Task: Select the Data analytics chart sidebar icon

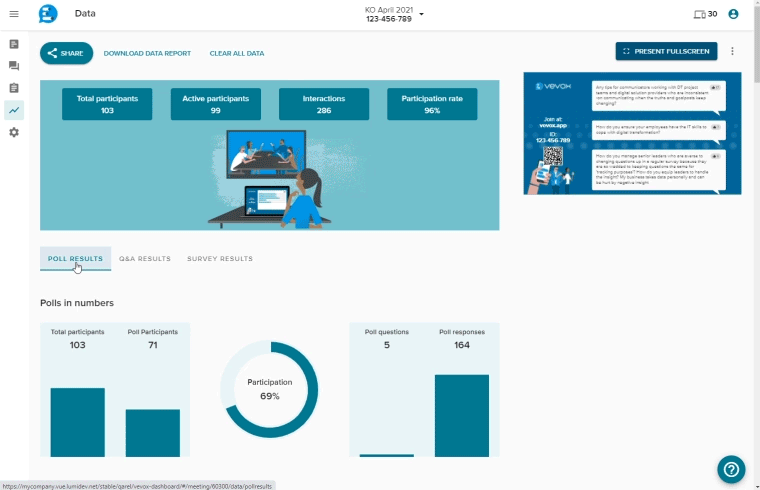Action: [14, 110]
